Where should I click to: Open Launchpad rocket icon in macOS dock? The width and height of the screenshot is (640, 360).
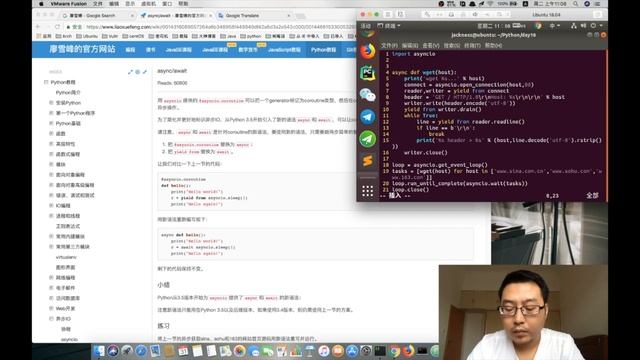click(127, 351)
